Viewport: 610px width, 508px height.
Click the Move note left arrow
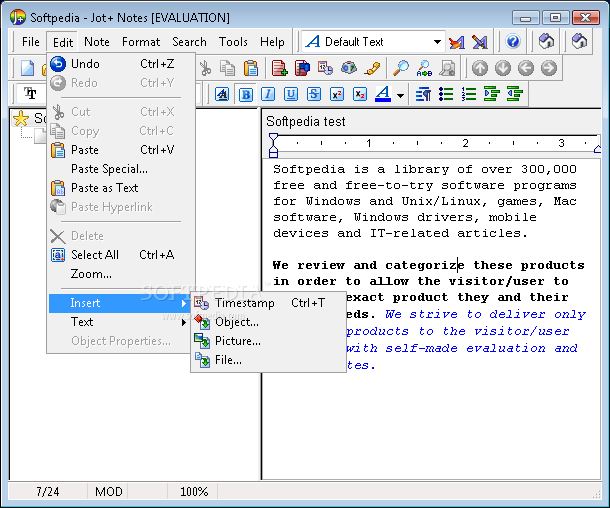526,68
